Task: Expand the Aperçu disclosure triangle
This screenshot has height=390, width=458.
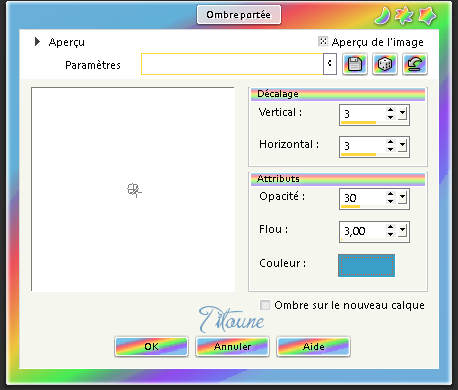Action: [37, 42]
